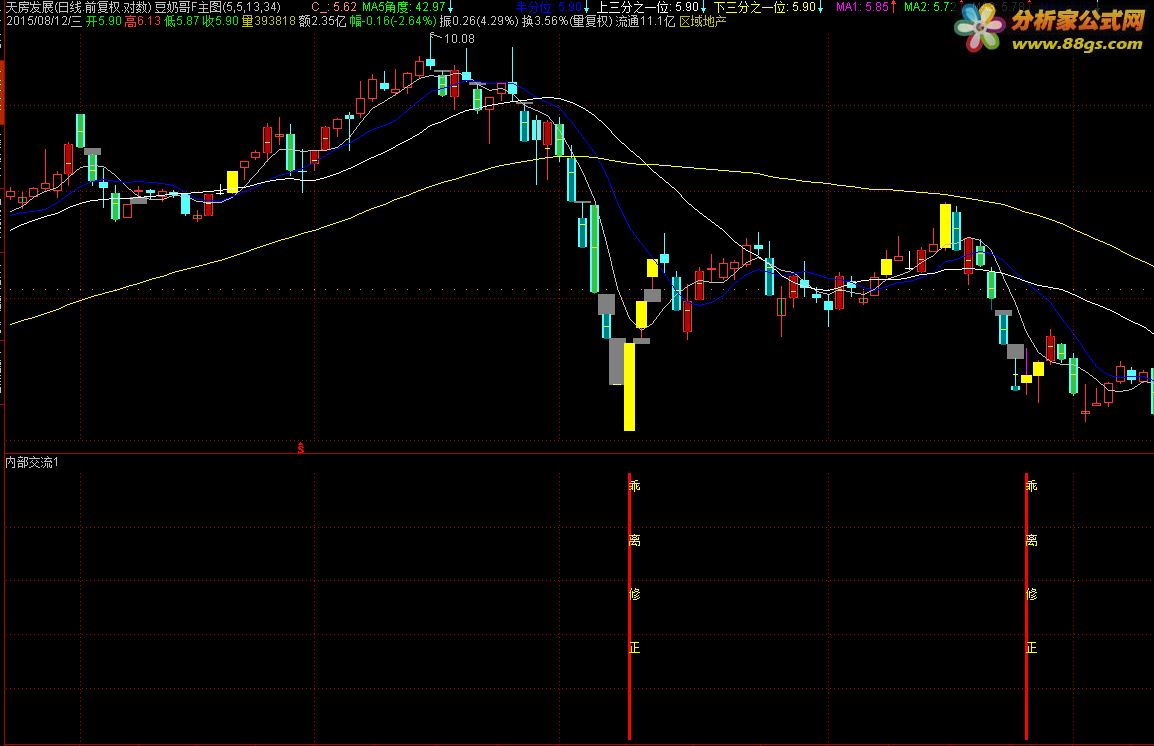The height and width of the screenshot is (746, 1154).
Task: Click the change value 幅-0.16(-2.64%)
Action: tap(392, 21)
